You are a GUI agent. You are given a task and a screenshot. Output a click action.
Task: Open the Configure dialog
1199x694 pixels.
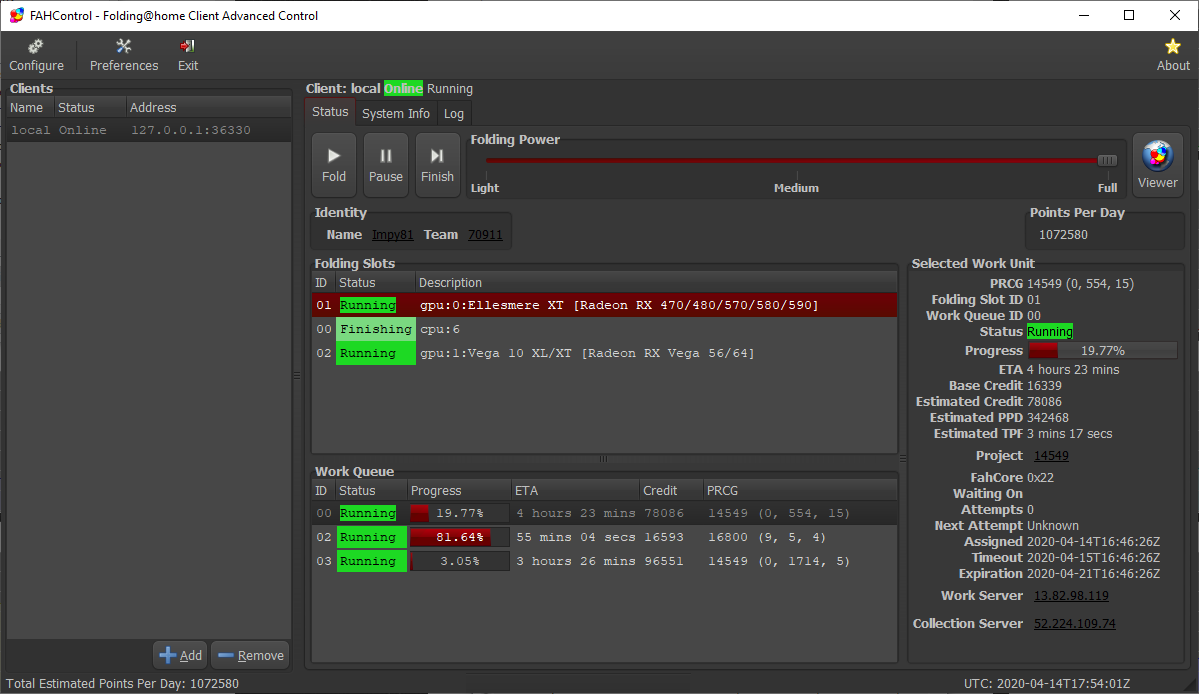36,55
